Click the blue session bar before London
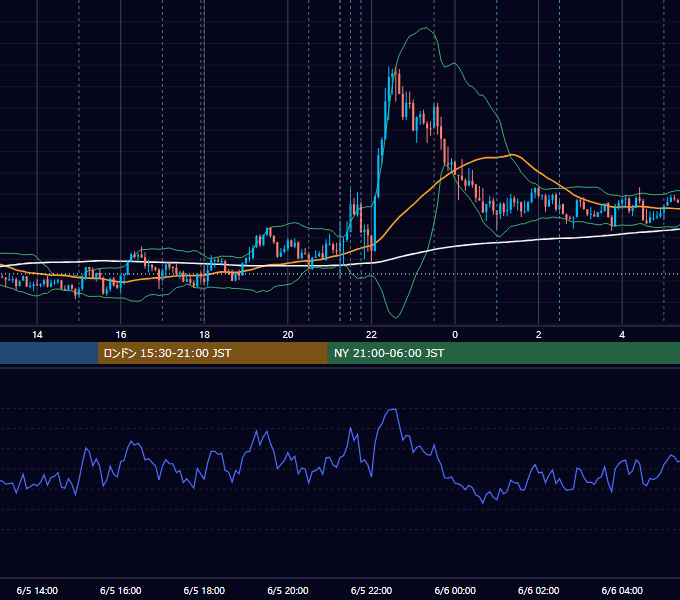The width and height of the screenshot is (680, 600). [x=49, y=353]
